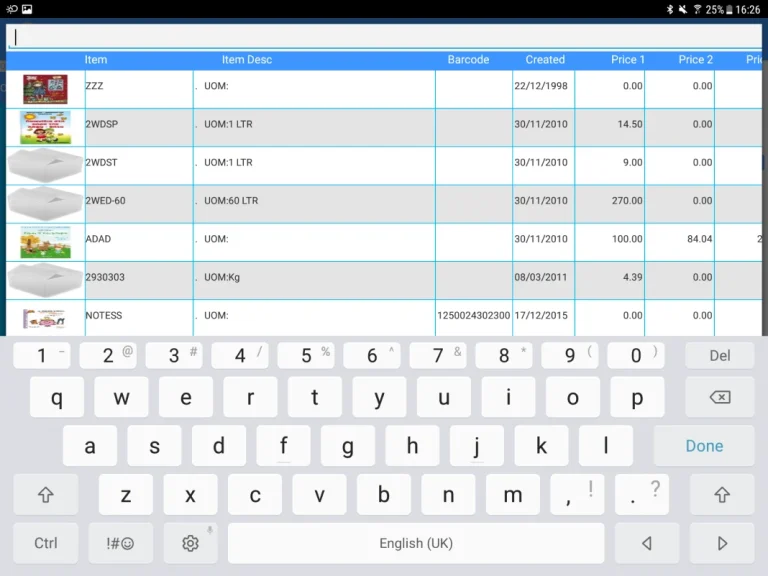The width and height of the screenshot is (768, 576).
Task: Tap the Wi-Fi status icon
Action: (697, 9)
